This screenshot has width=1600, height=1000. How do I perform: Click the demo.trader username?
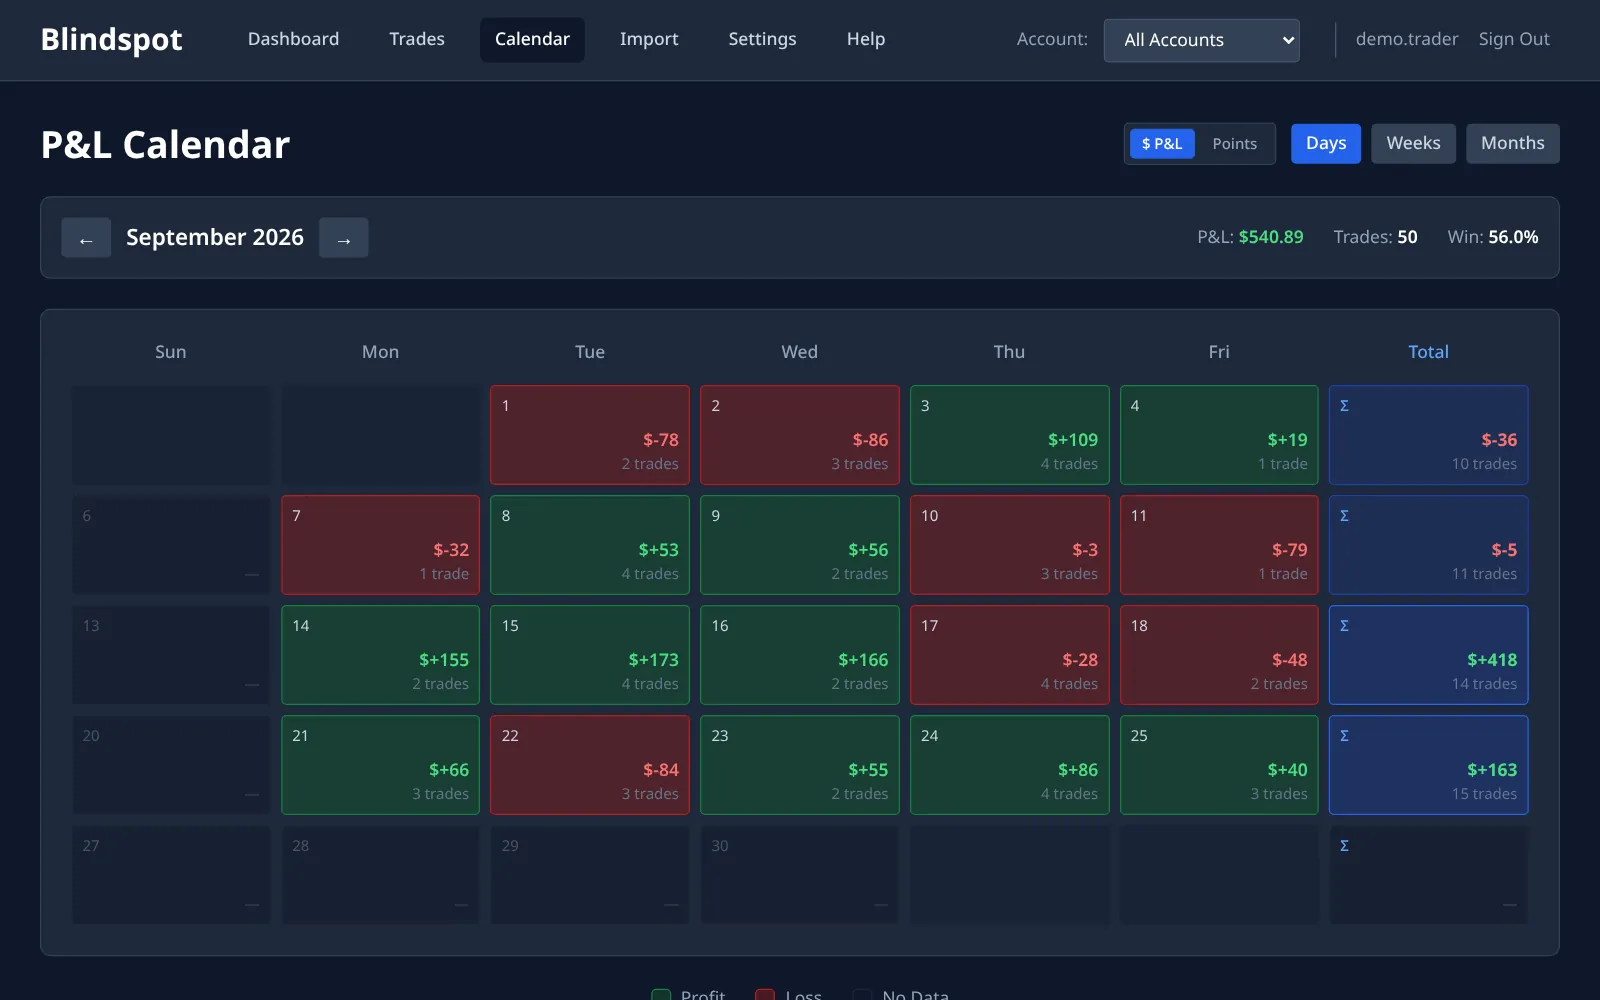[x=1407, y=39]
